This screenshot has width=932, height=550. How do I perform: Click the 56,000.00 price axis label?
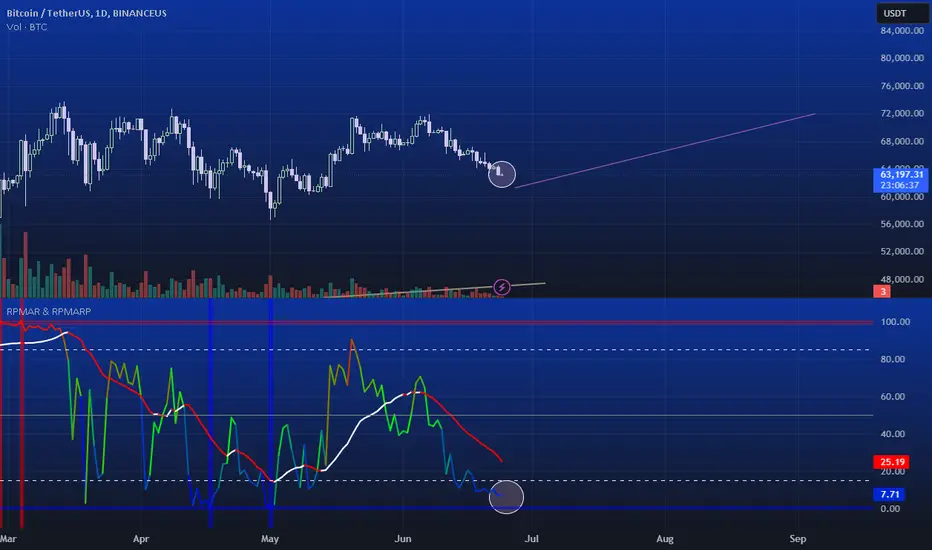tap(902, 224)
